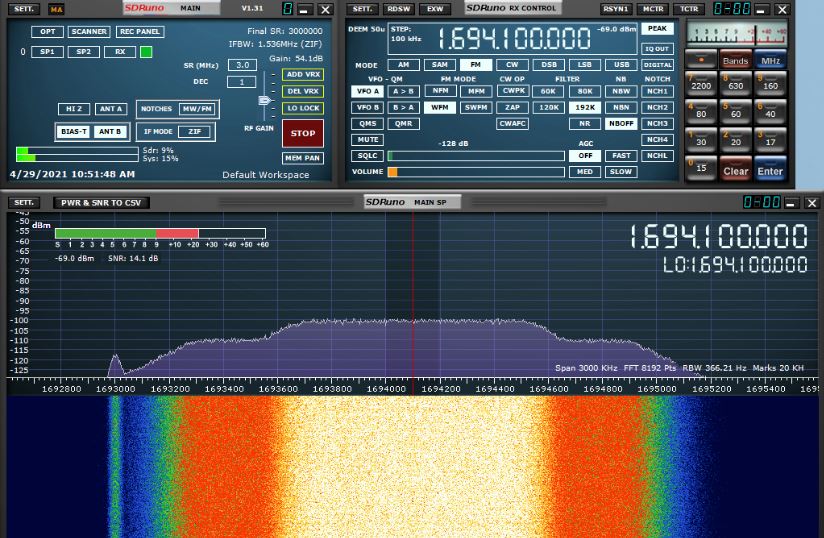The image size is (824, 538).
Task: Select the 40 band keypad button
Action: click(770, 112)
